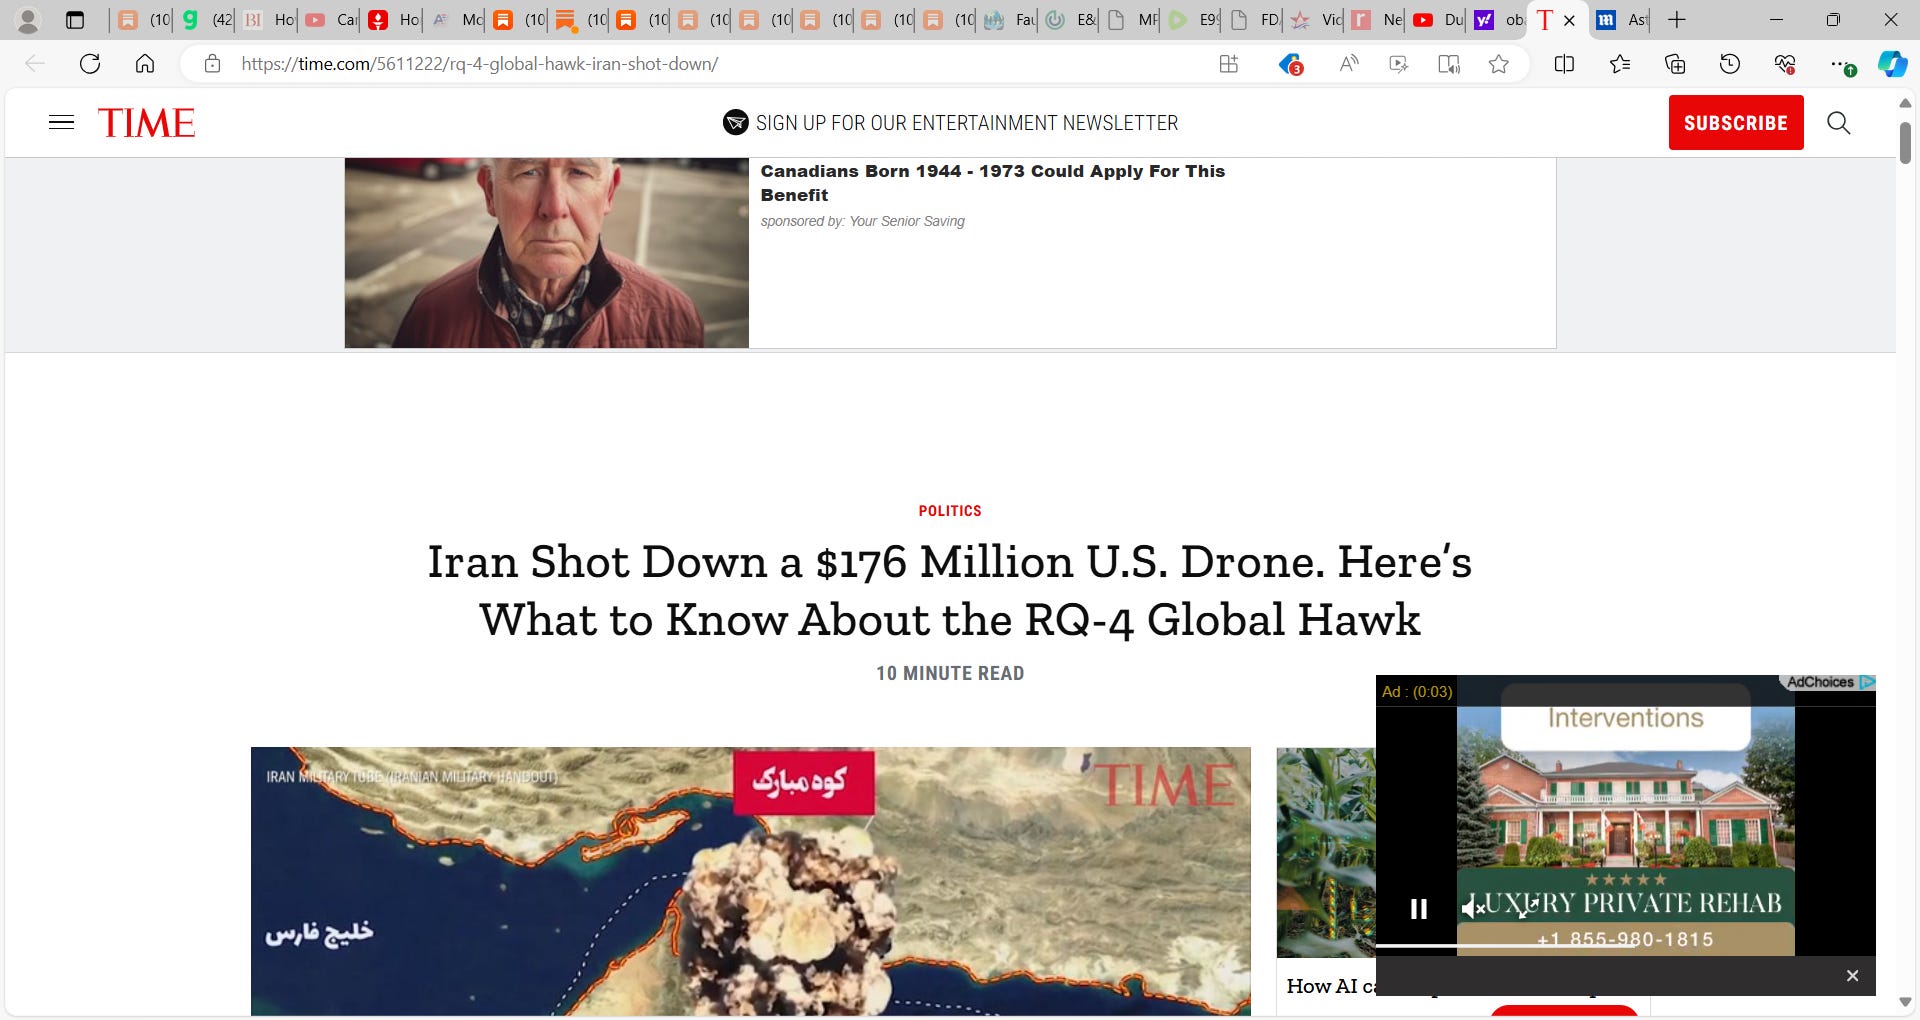Click the red TIME logo
Image resolution: width=1920 pixels, height=1020 pixels.
click(x=146, y=123)
